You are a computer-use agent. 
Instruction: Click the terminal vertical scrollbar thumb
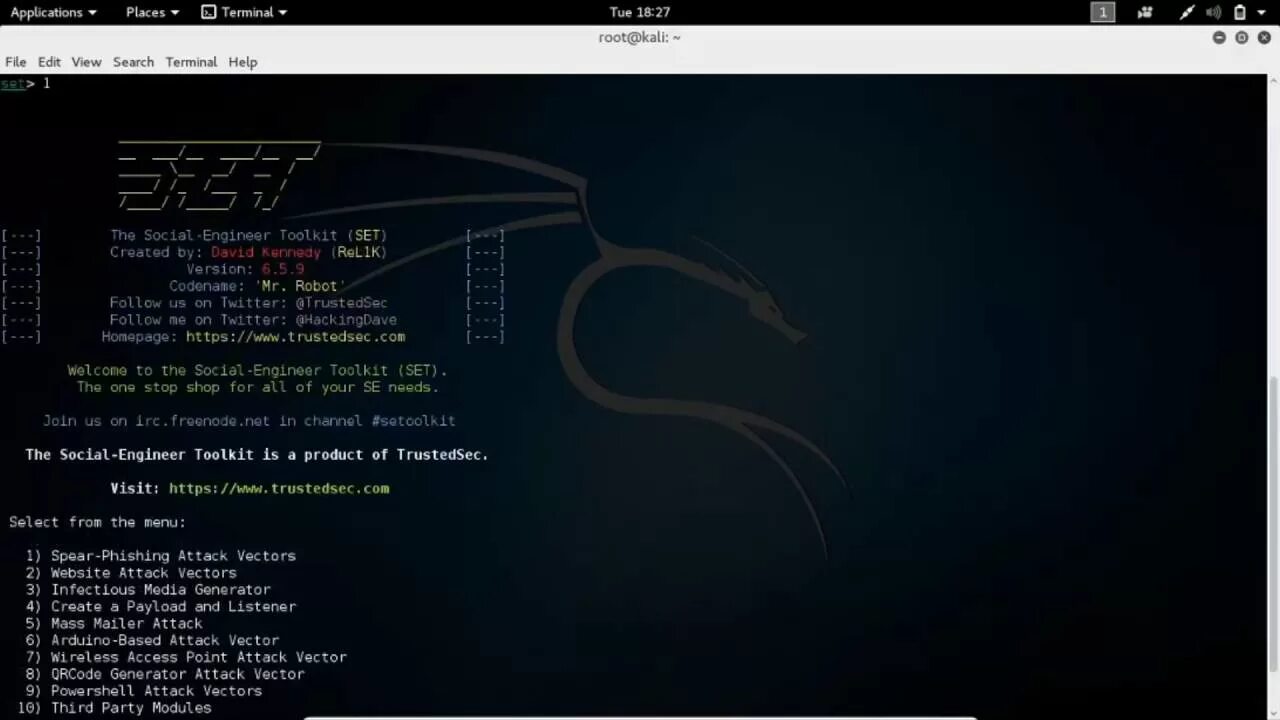(x=1273, y=523)
